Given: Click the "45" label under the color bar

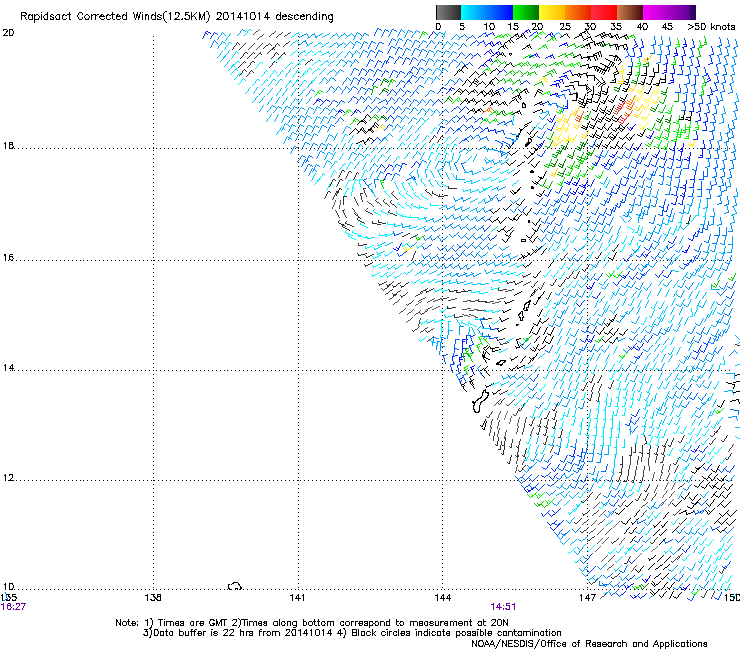Looking at the screenshot, I should tap(667, 26).
